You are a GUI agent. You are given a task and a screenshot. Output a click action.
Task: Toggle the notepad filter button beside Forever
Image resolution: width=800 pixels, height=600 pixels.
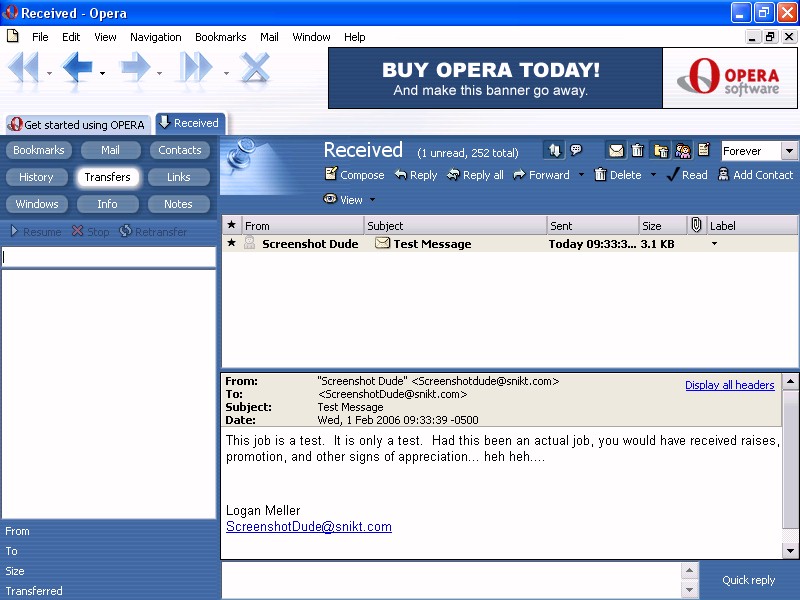(704, 150)
